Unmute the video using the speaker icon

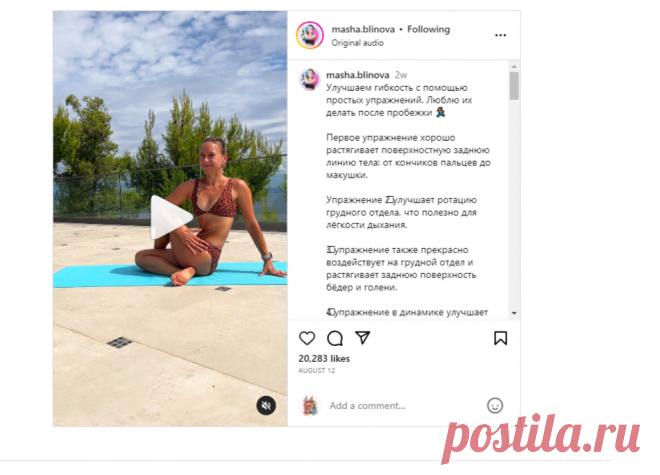pos(266,406)
